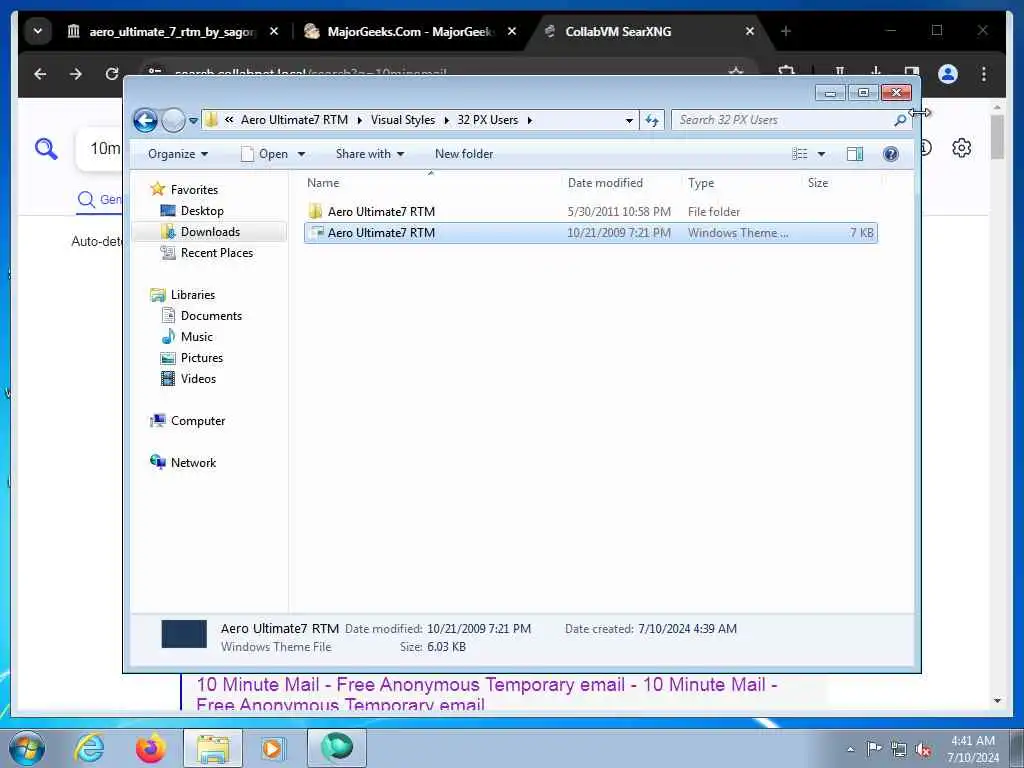This screenshot has height=768, width=1024.
Task: Open the 'Share with' menu
Action: tap(370, 154)
